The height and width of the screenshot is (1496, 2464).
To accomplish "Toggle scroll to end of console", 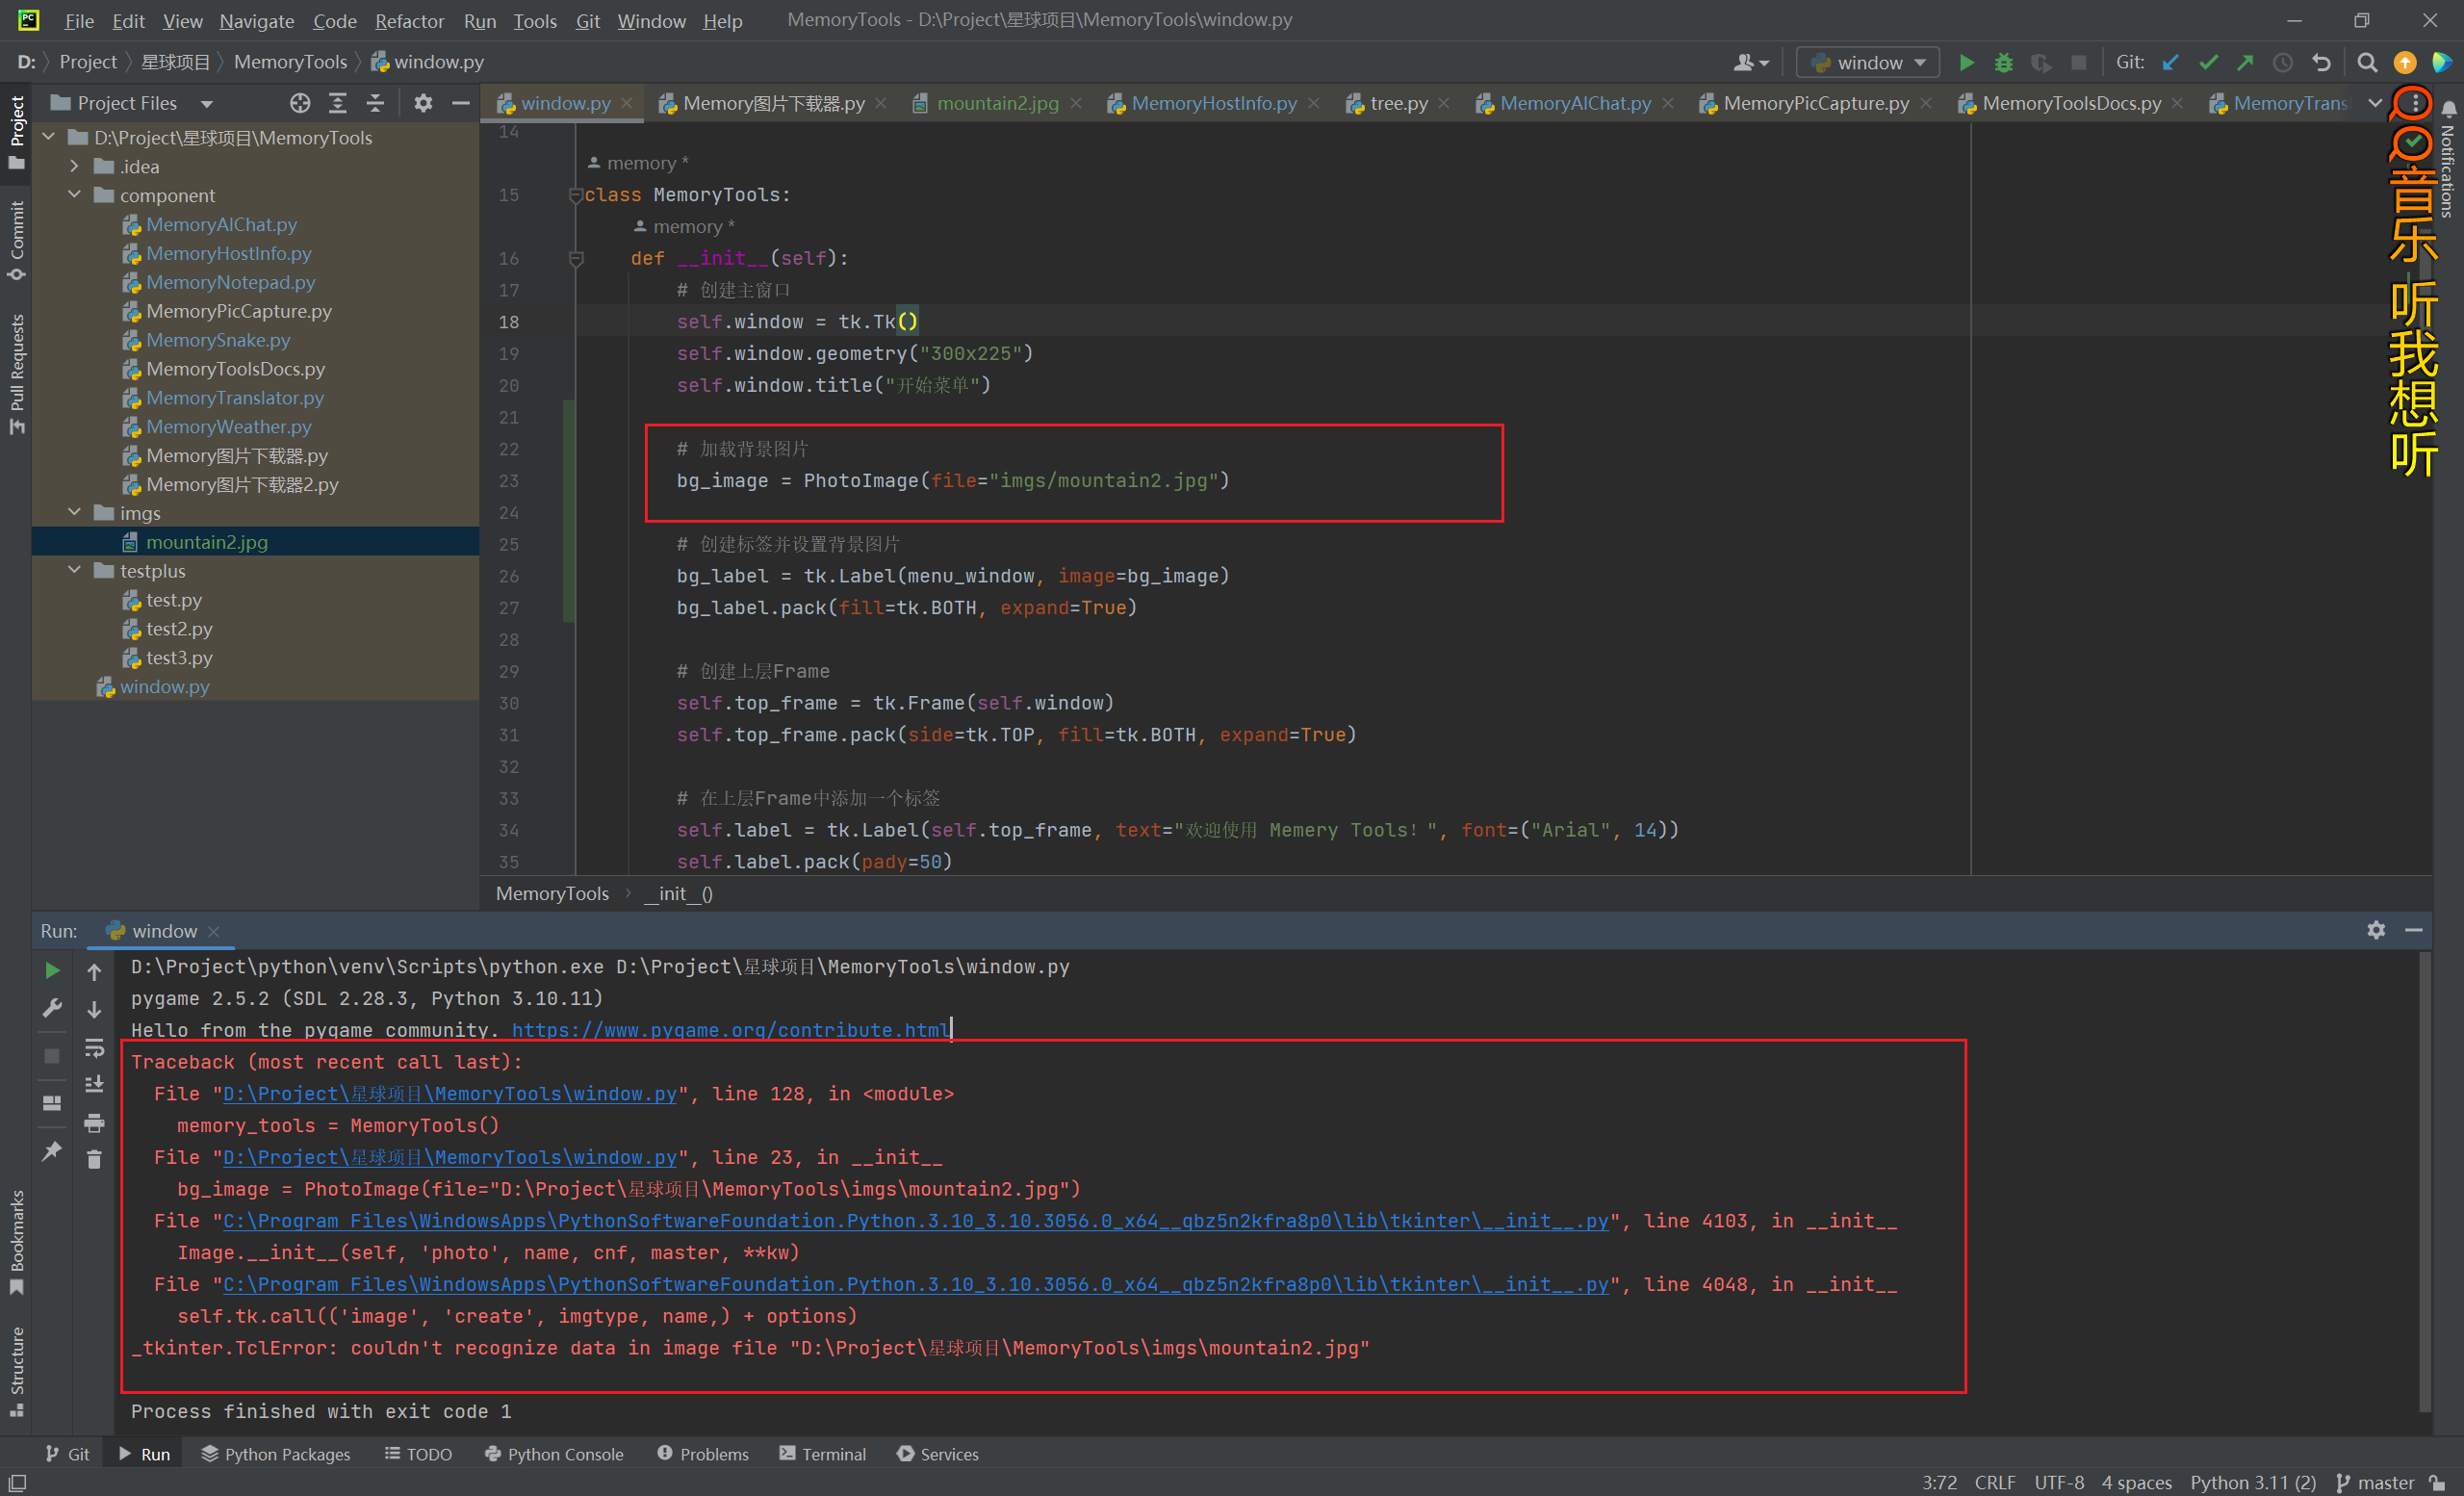I will click(94, 1085).
